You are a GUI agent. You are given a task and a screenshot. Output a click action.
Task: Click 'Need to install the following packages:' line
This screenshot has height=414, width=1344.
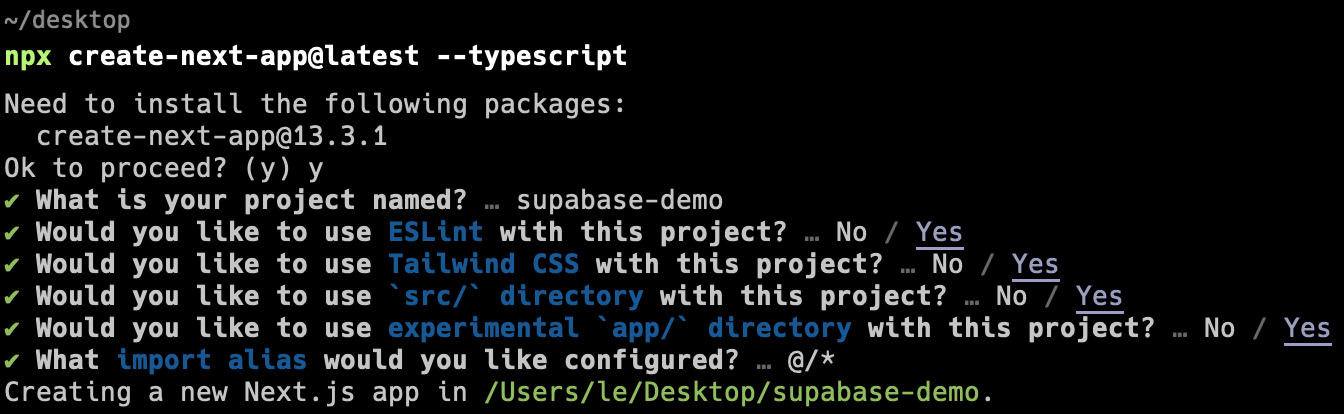tap(315, 104)
